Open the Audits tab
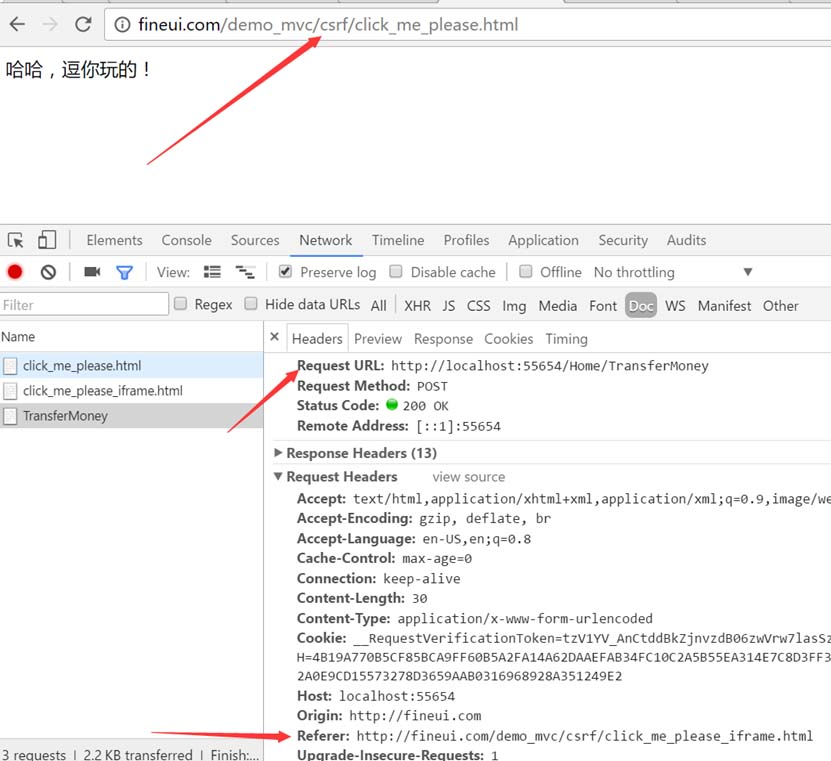 pyautogui.click(x=686, y=240)
